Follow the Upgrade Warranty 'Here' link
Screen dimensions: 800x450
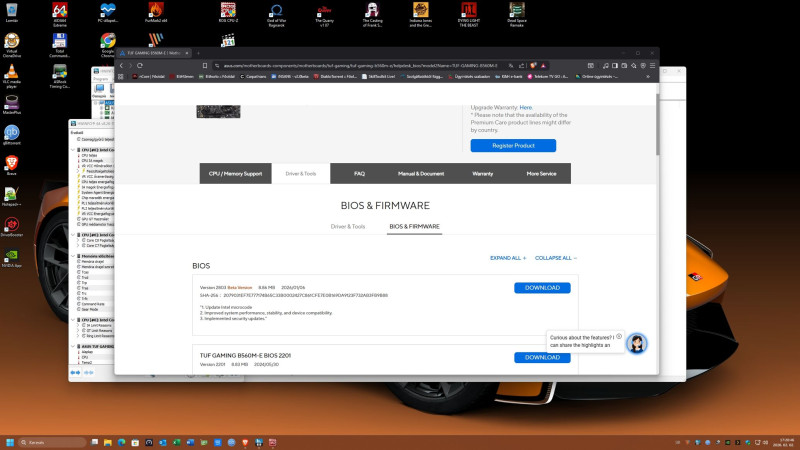click(526, 108)
